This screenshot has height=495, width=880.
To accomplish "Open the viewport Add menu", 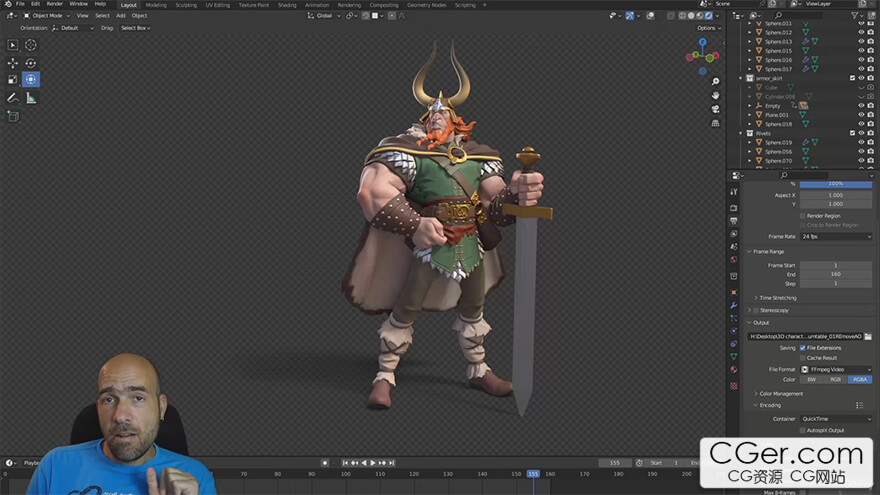I will pos(121,16).
